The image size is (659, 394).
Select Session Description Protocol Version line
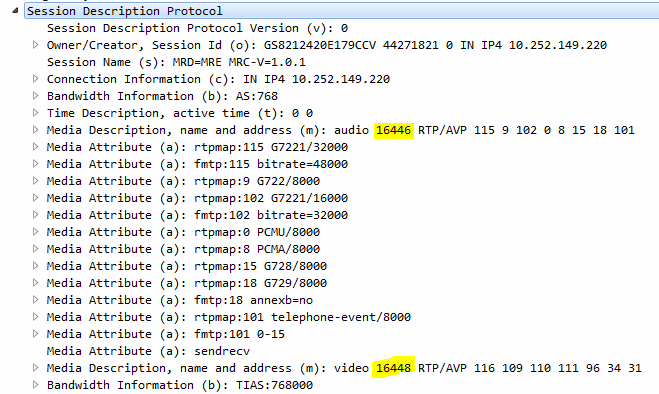point(198,28)
